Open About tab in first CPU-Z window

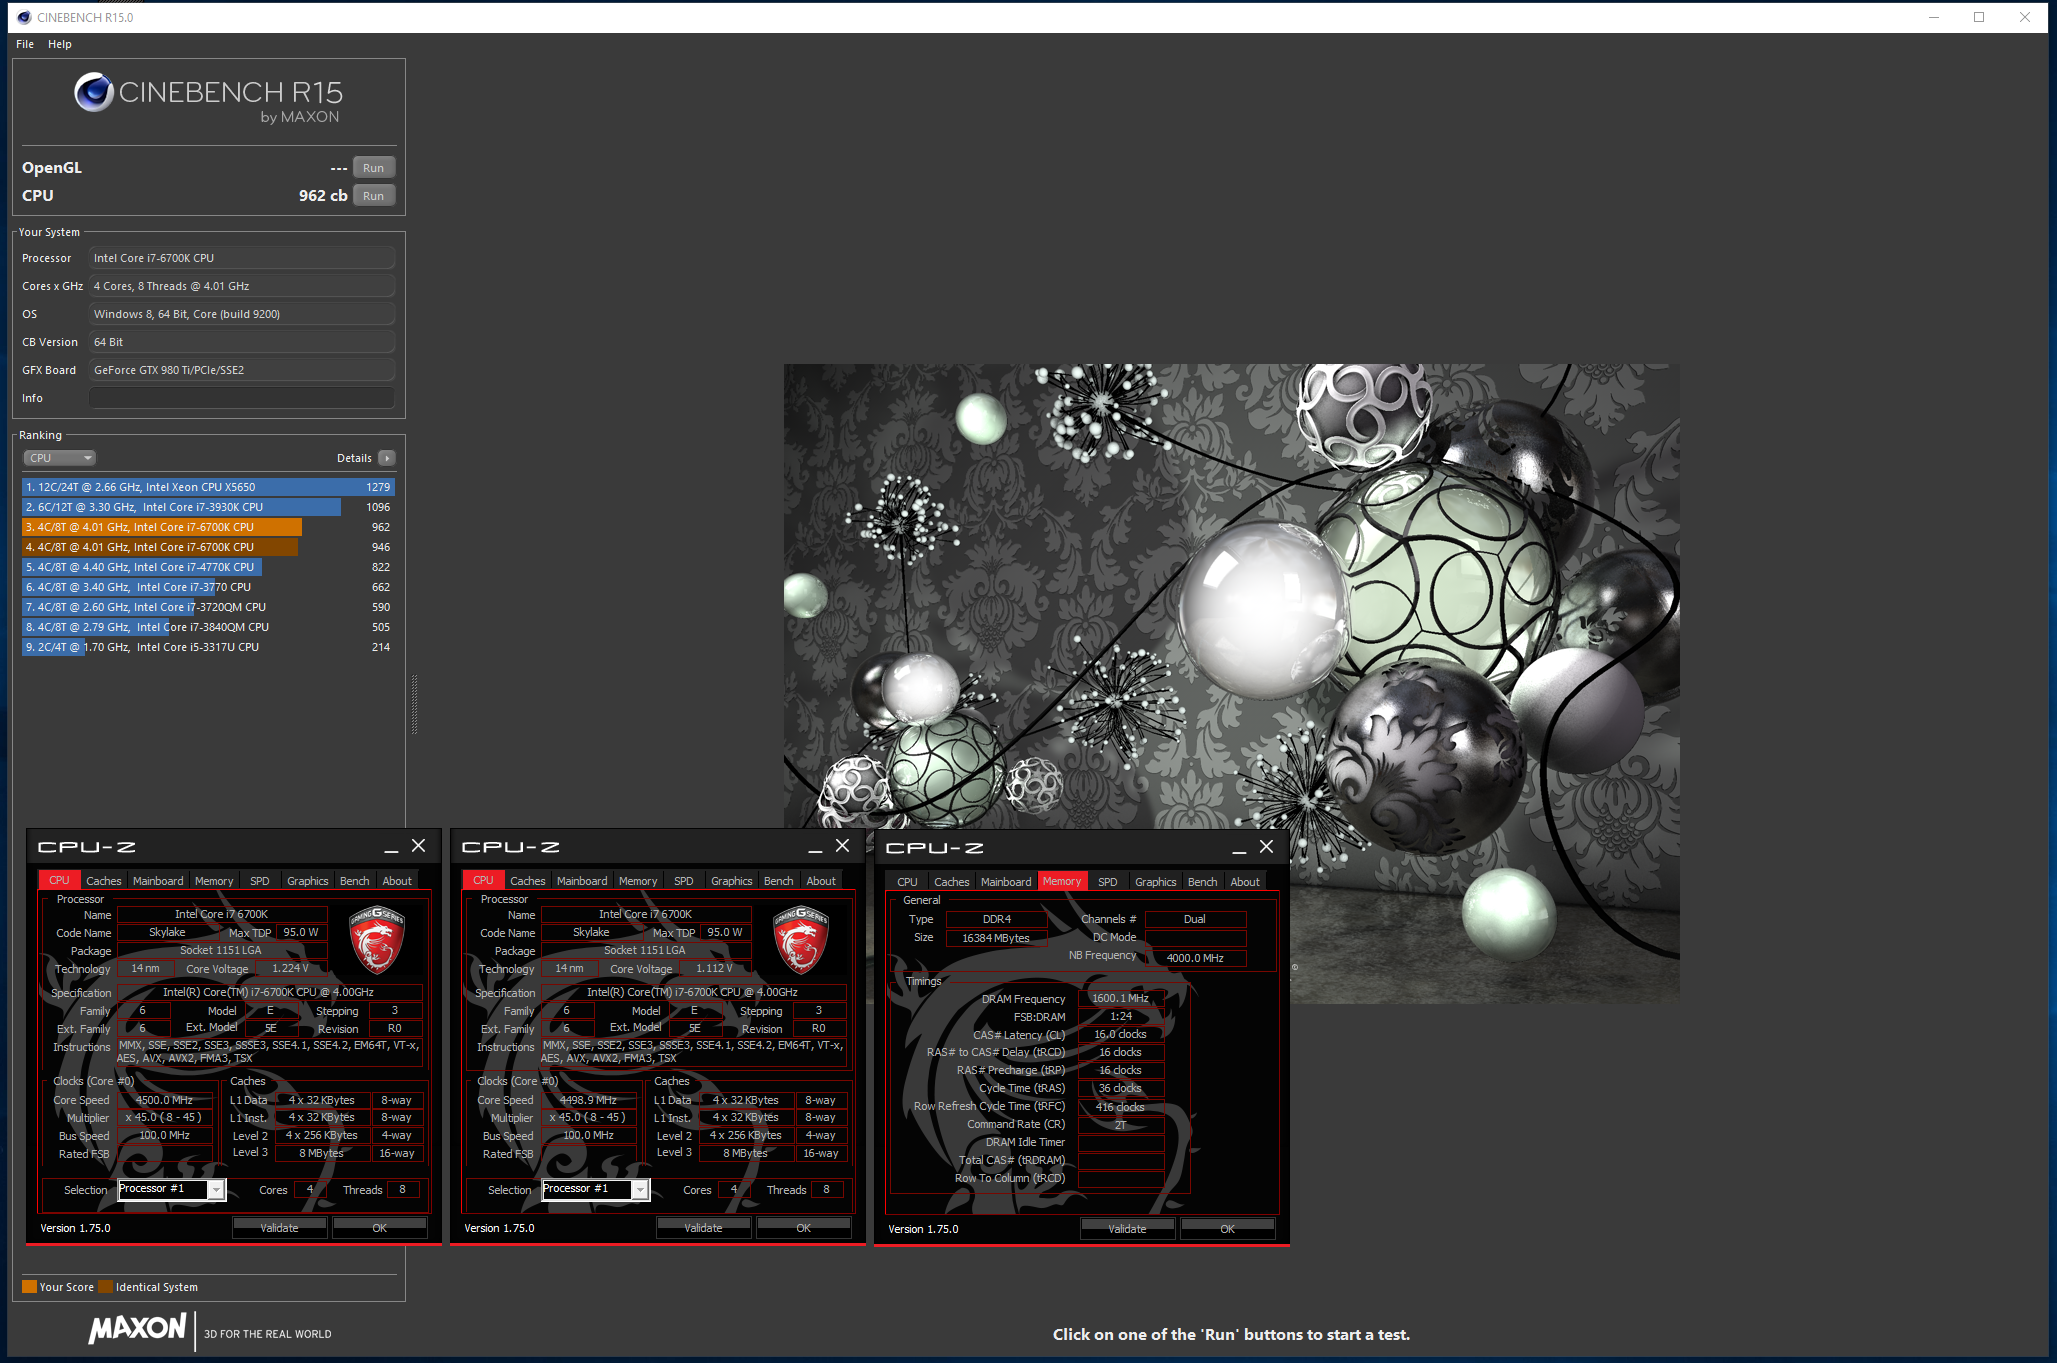[397, 881]
